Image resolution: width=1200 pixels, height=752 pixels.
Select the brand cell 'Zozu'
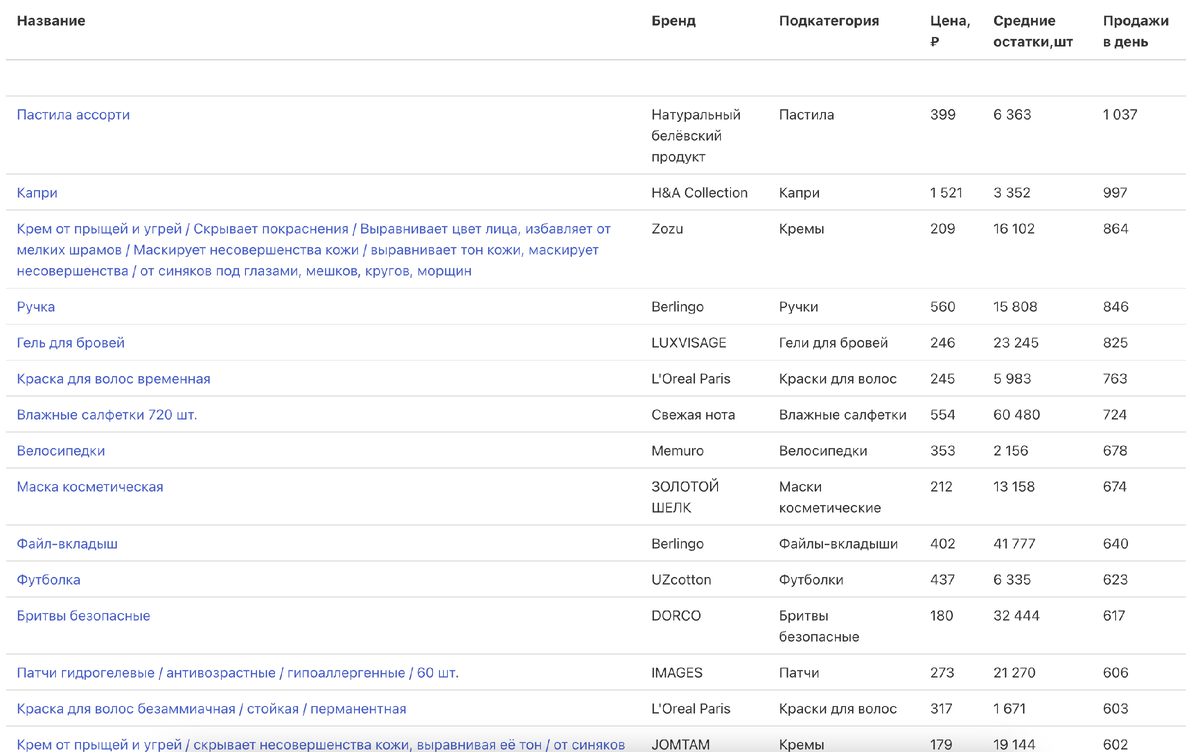tap(667, 229)
